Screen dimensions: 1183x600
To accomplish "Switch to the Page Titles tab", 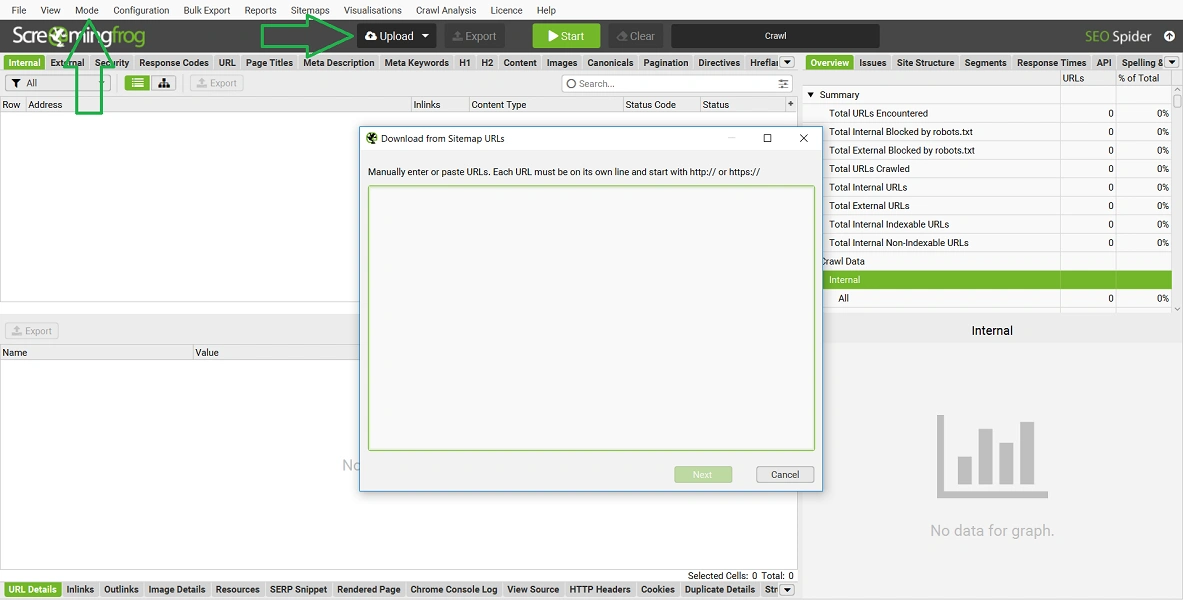I will 269,63.
